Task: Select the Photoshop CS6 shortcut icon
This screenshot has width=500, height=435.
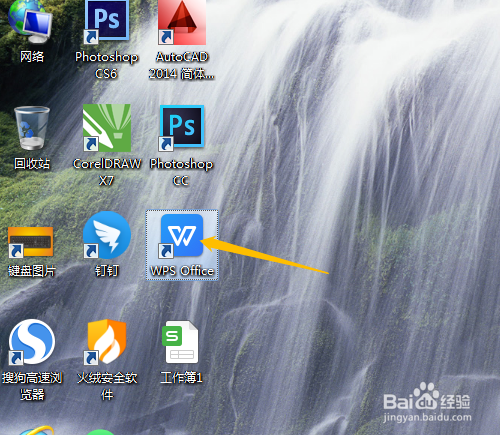Action: pos(107,21)
